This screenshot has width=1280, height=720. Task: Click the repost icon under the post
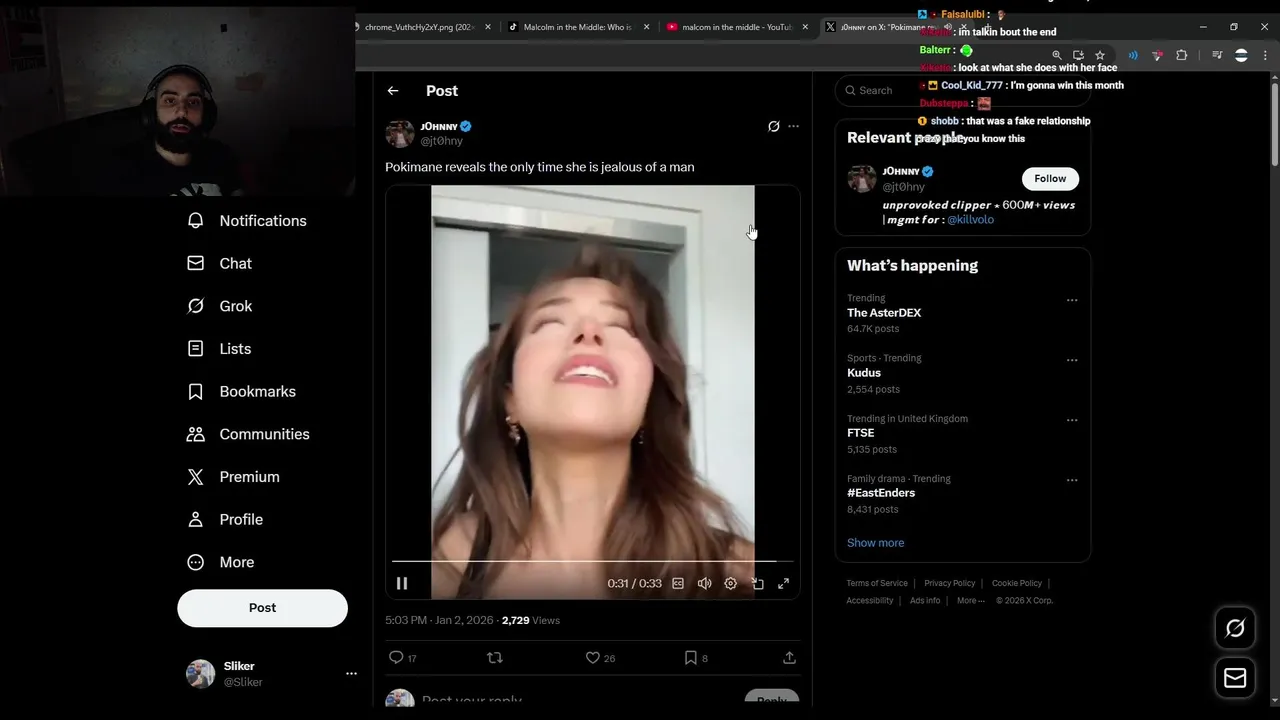point(494,658)
